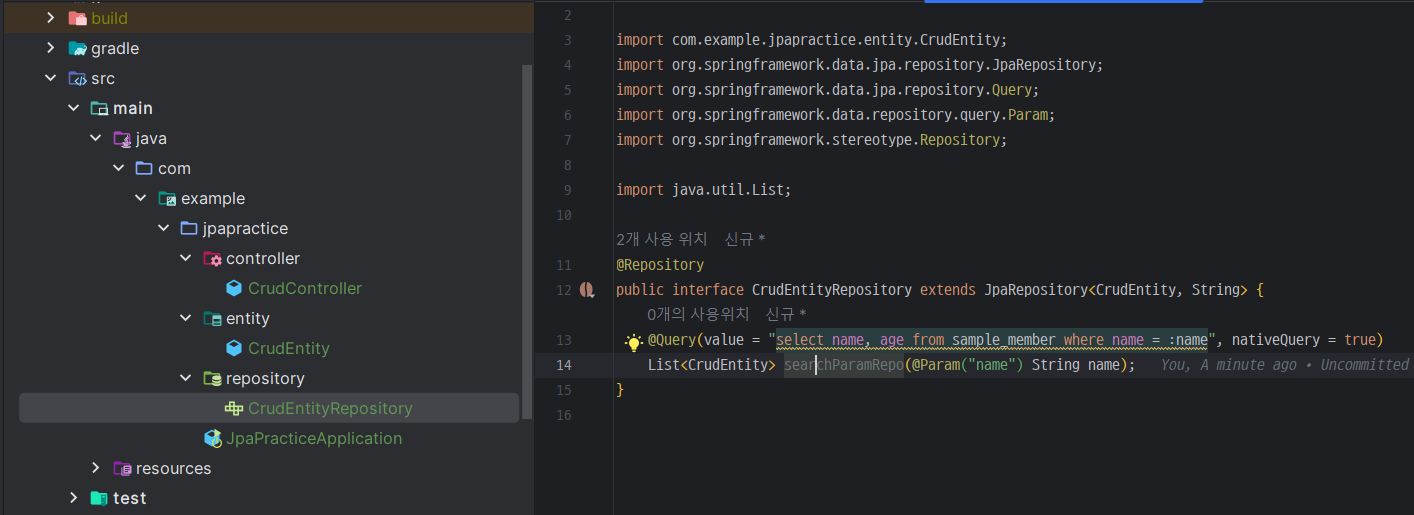Click the Param import on line 6
The width and height of the screenshot is (1414, 515).
[836, 115]
